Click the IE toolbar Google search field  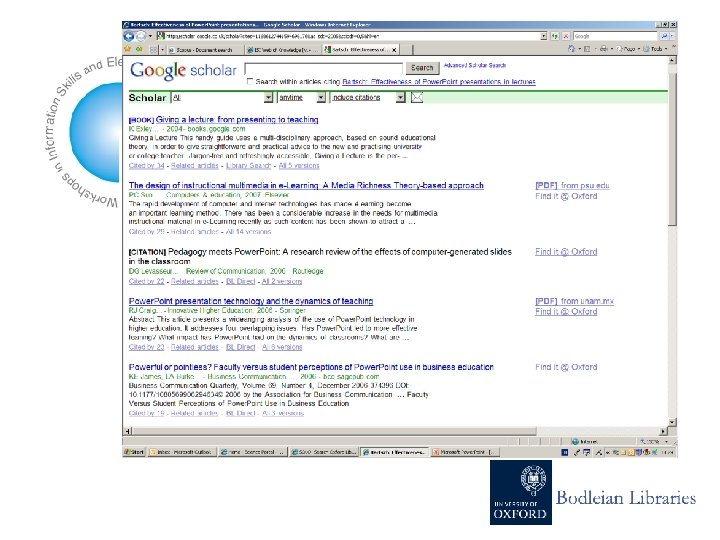tap(615, 36)
